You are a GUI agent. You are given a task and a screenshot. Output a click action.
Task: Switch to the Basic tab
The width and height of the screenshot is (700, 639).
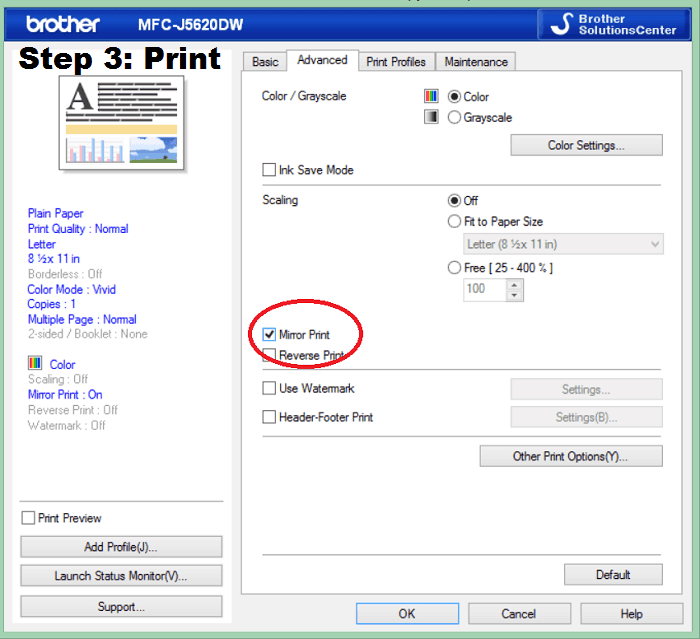coord(265,62)
